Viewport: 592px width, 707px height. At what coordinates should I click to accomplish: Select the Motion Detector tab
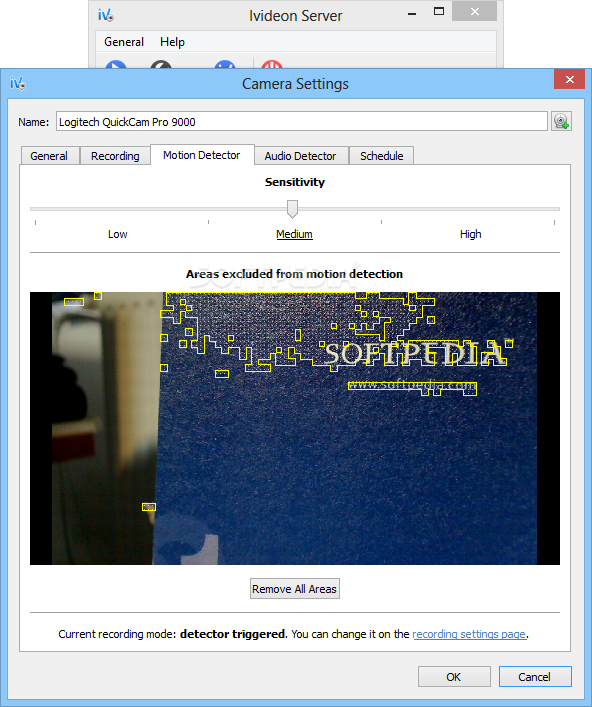click(x=202, y=155)
